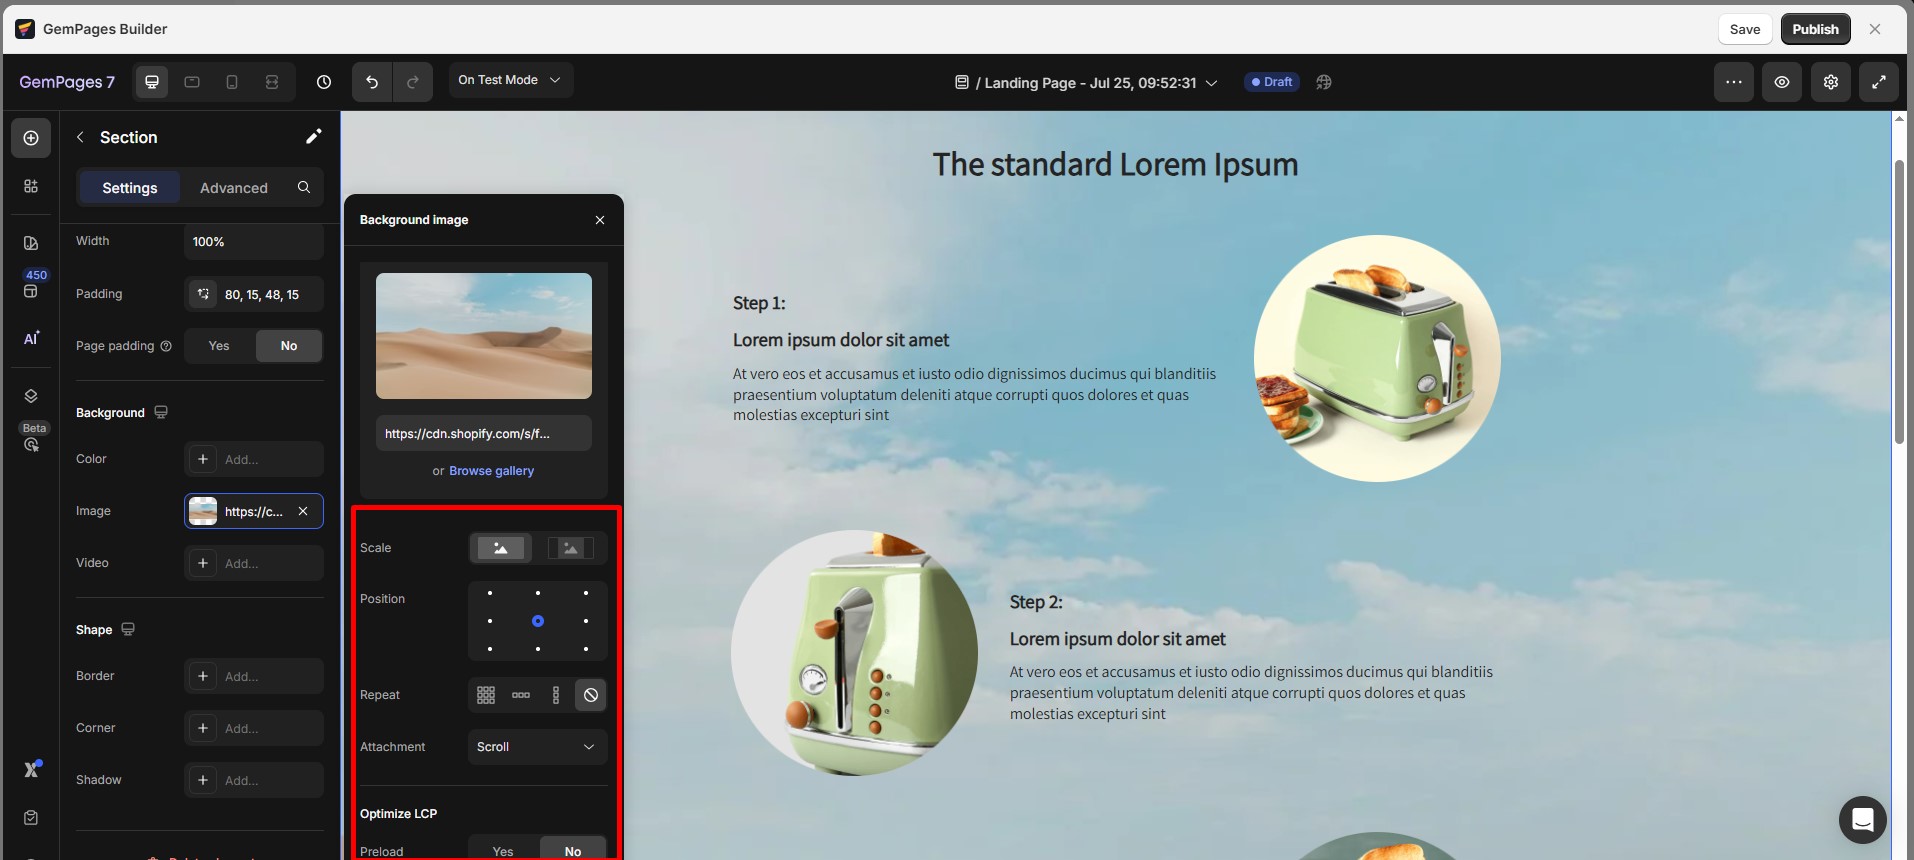
Task: Click the desert background image thumbnail
Action: coord(484,336)
